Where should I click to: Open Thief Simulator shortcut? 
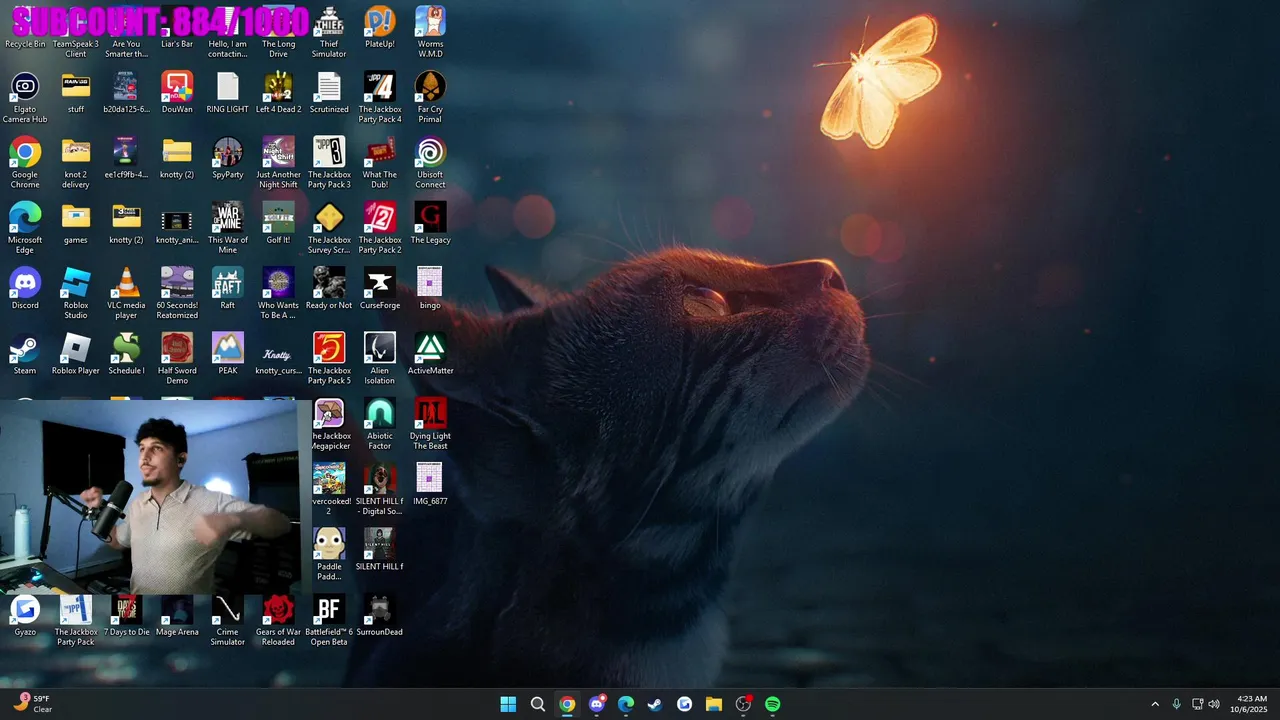coord(329,33)
